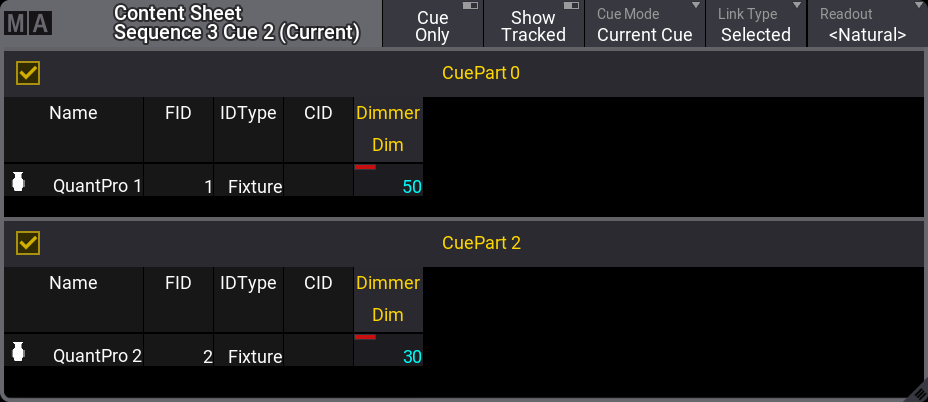Open the Readout dropdown

coord(867,24)
